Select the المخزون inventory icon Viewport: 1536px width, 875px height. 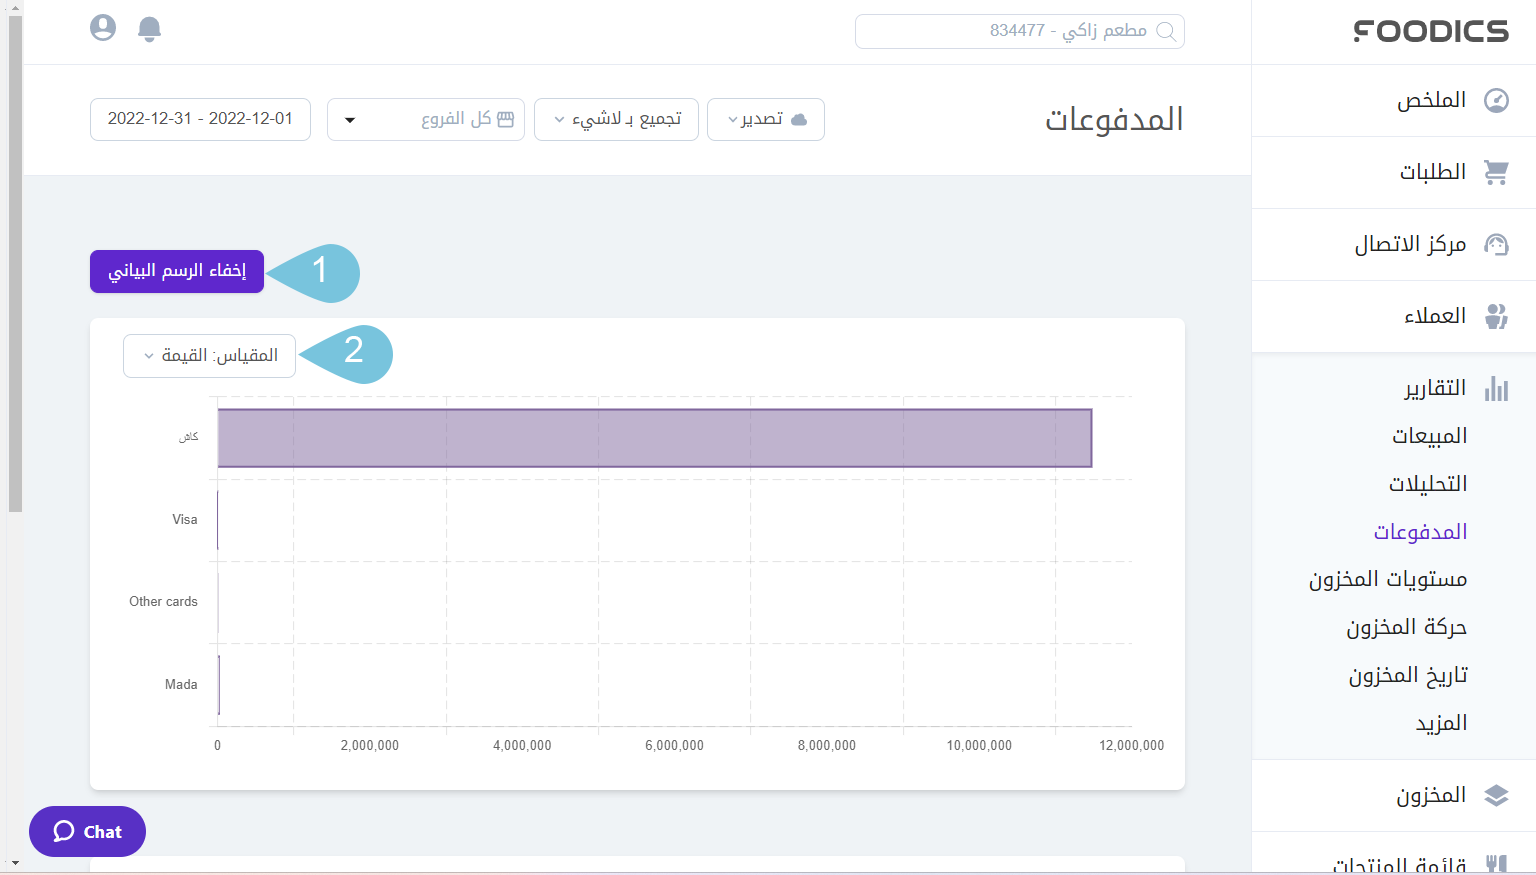1497,795
